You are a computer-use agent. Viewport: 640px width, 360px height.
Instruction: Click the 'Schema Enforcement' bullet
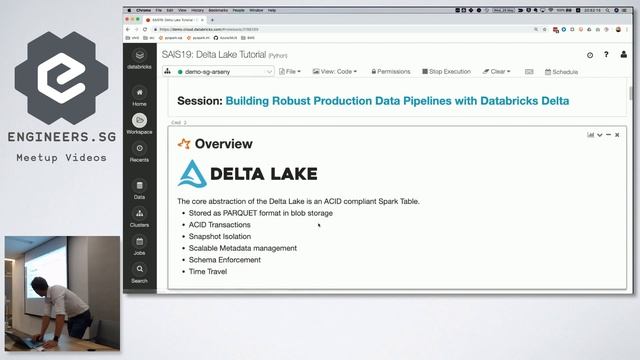(224, 260)
